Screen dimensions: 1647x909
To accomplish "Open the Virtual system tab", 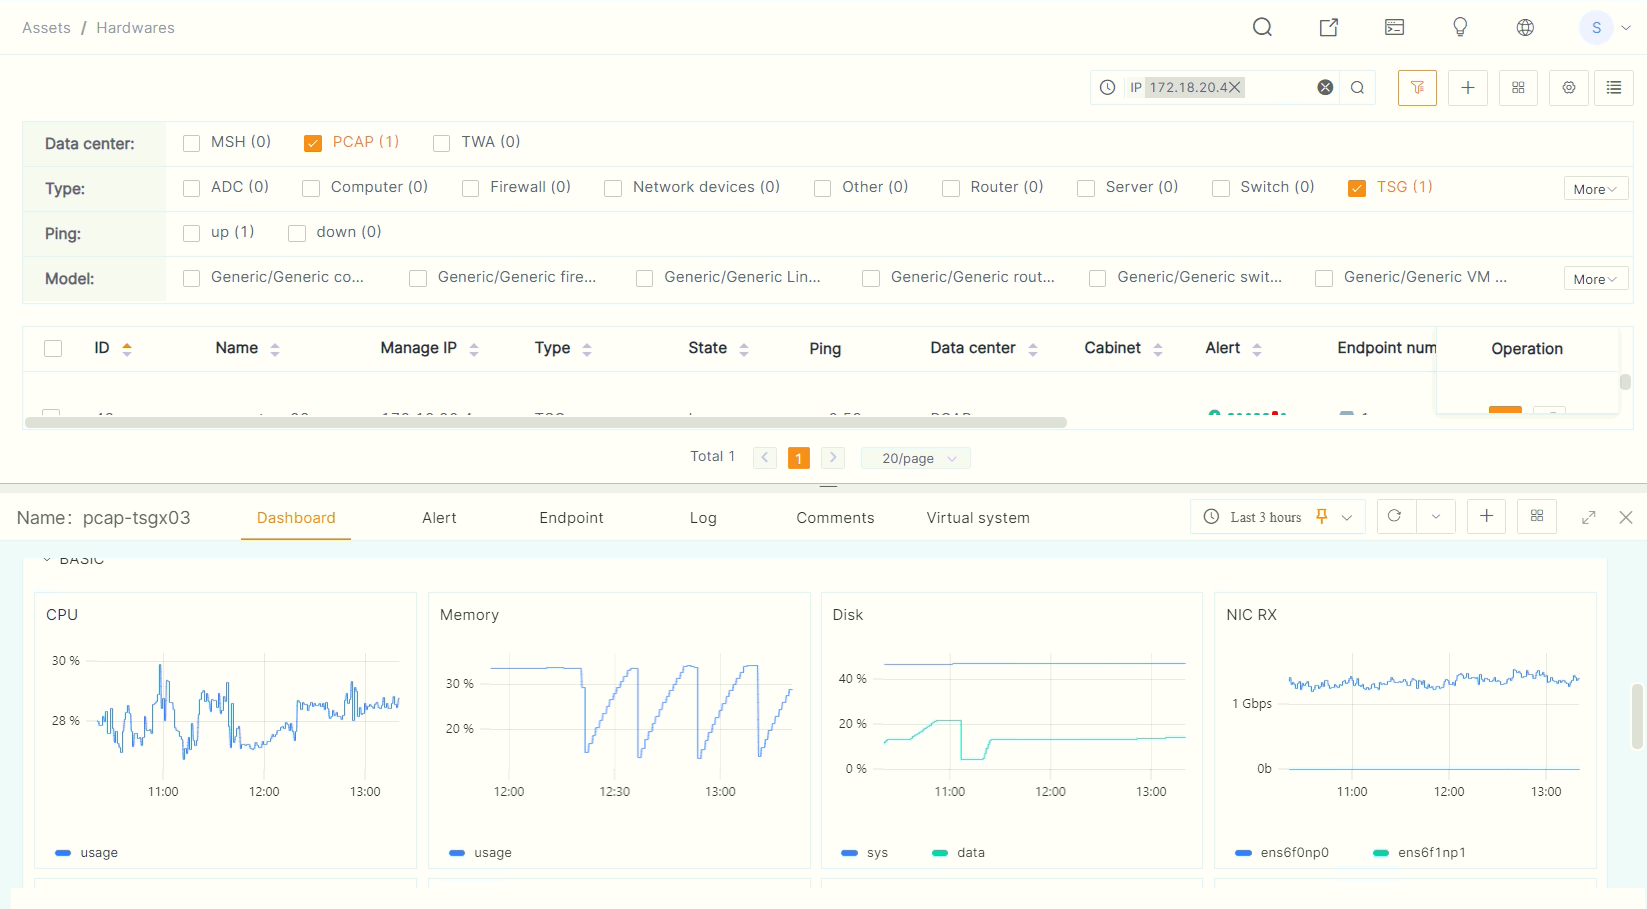I will (977, 518).
